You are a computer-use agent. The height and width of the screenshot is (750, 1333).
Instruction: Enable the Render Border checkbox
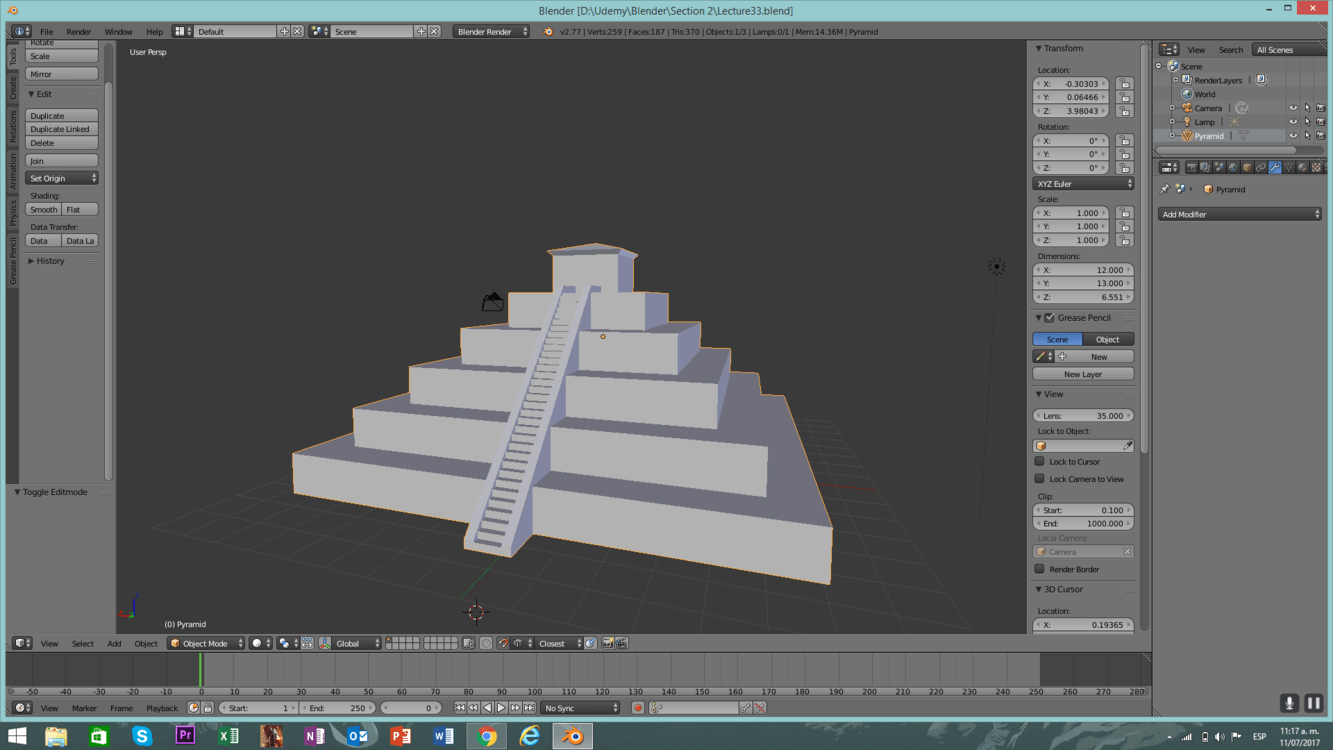coord(1040,569)
